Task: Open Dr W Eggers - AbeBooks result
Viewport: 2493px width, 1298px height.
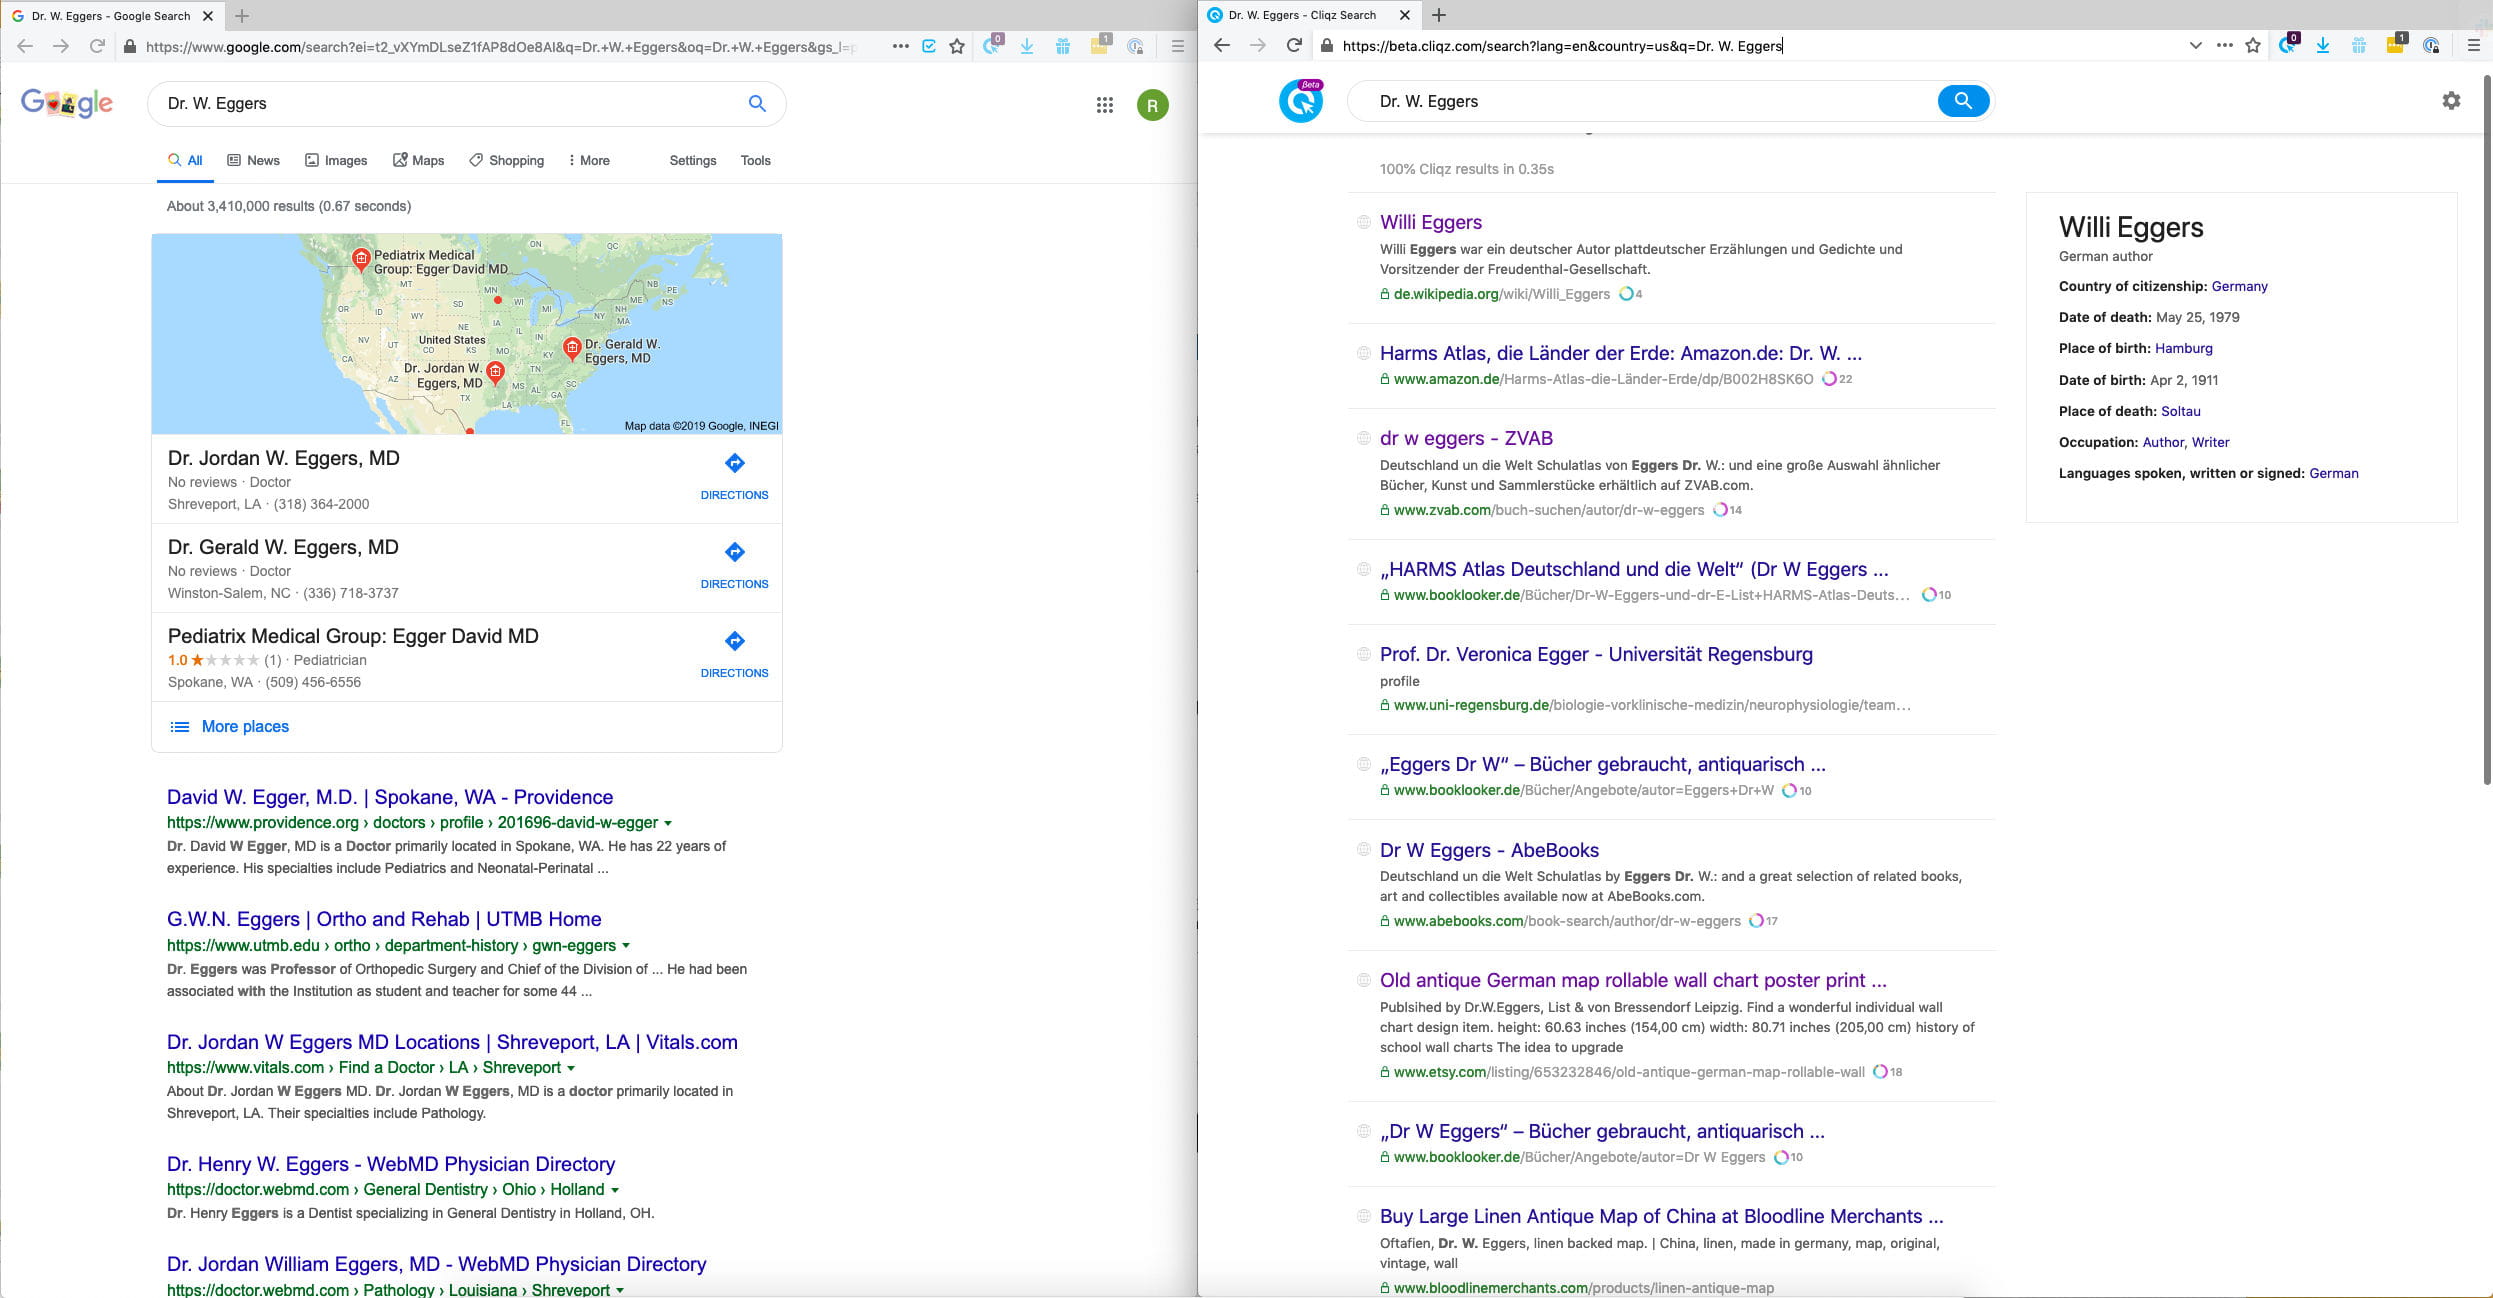Action: pos(1489,850)
